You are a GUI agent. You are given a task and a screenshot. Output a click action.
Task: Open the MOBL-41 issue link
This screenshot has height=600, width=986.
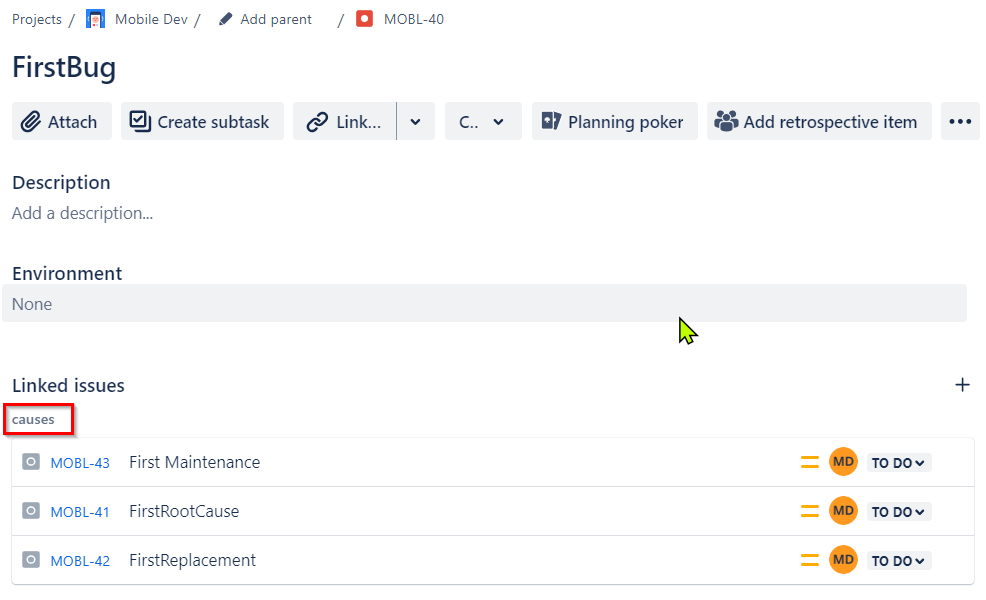tap(80, 512)
